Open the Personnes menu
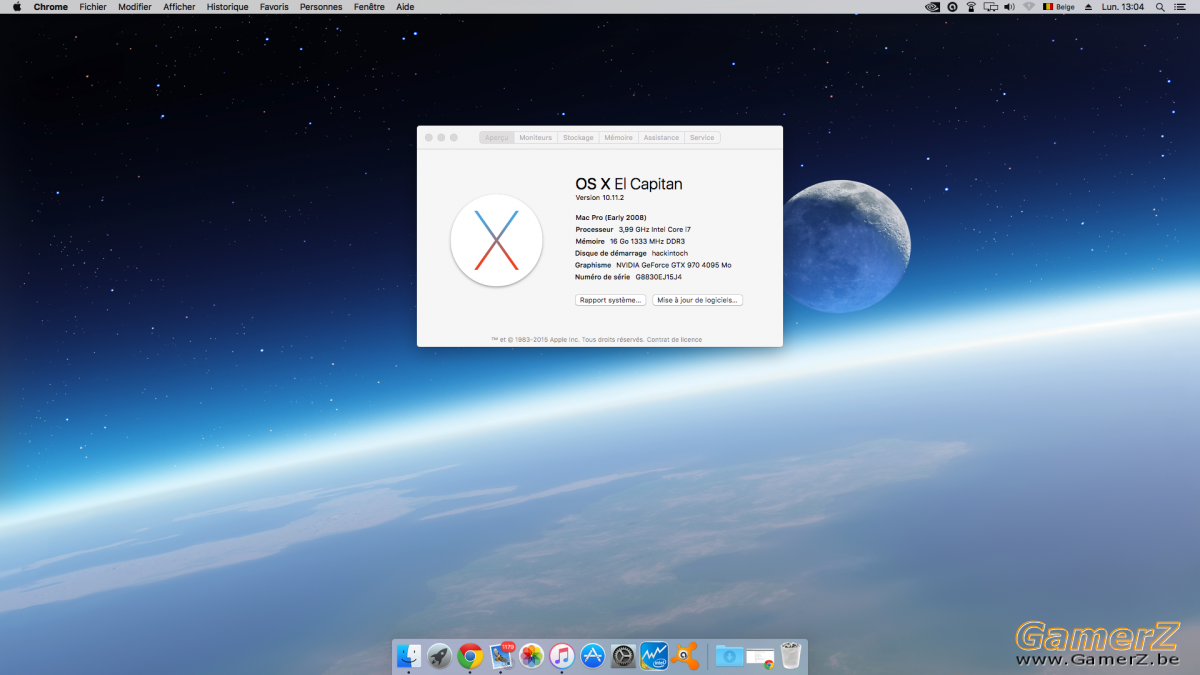 (x=321, y=7)
